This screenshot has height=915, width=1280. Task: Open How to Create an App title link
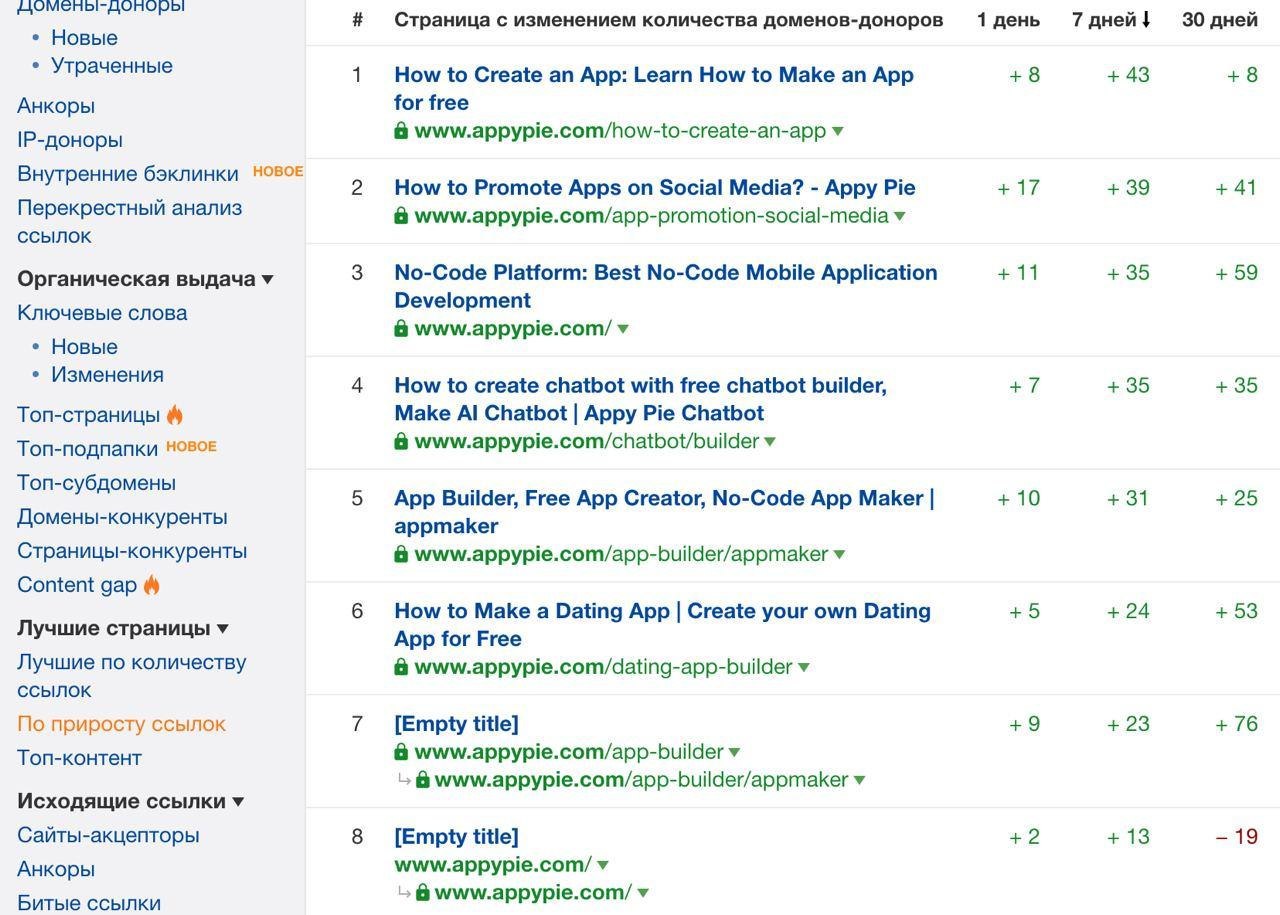[x=654, y=88]
